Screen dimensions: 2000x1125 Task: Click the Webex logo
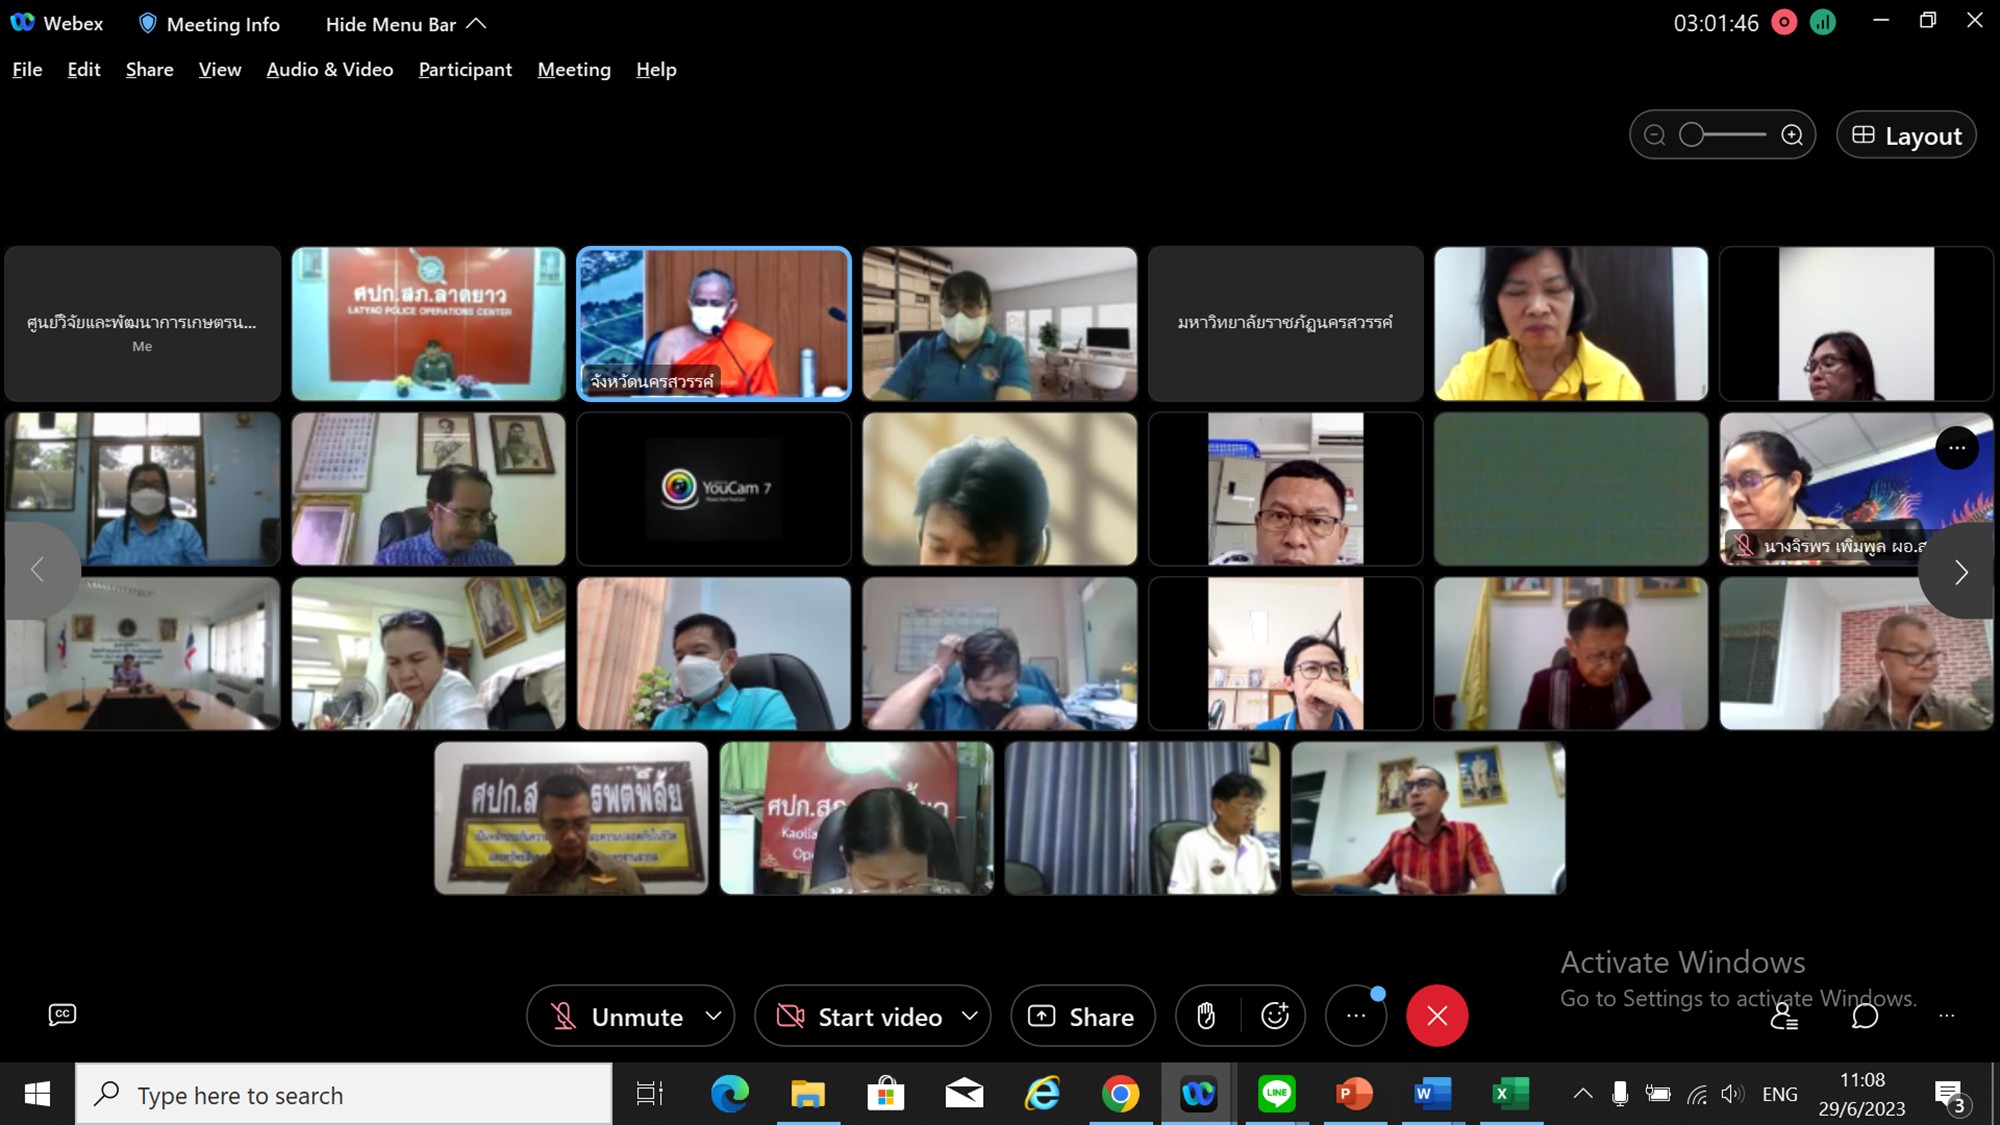[x=22, y=22]
